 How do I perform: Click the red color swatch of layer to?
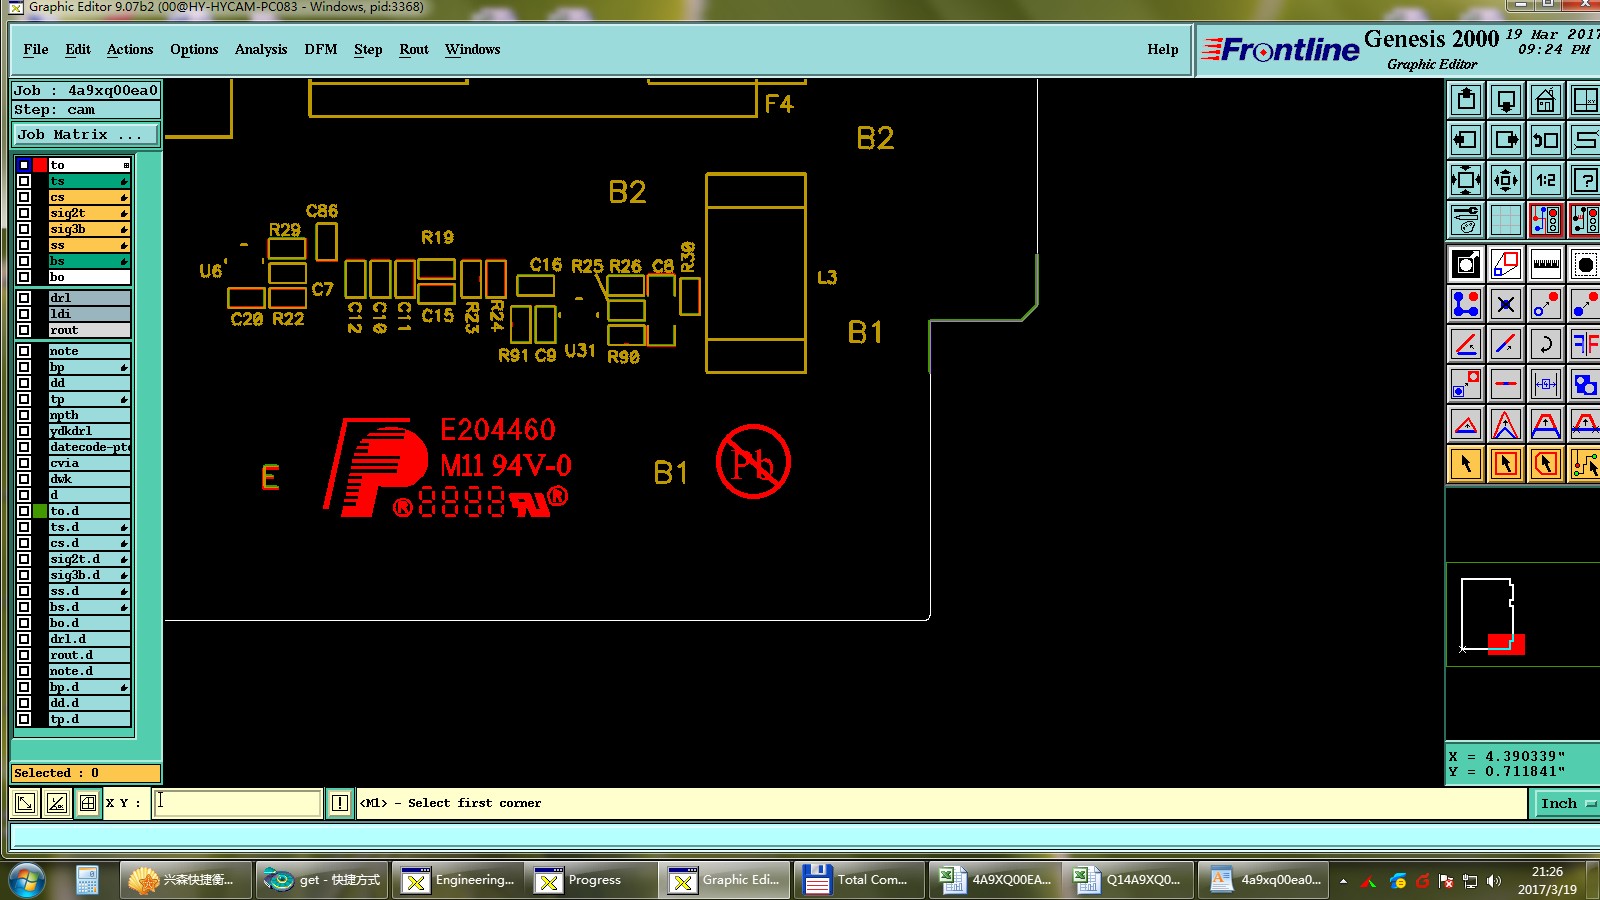[40, 165]
